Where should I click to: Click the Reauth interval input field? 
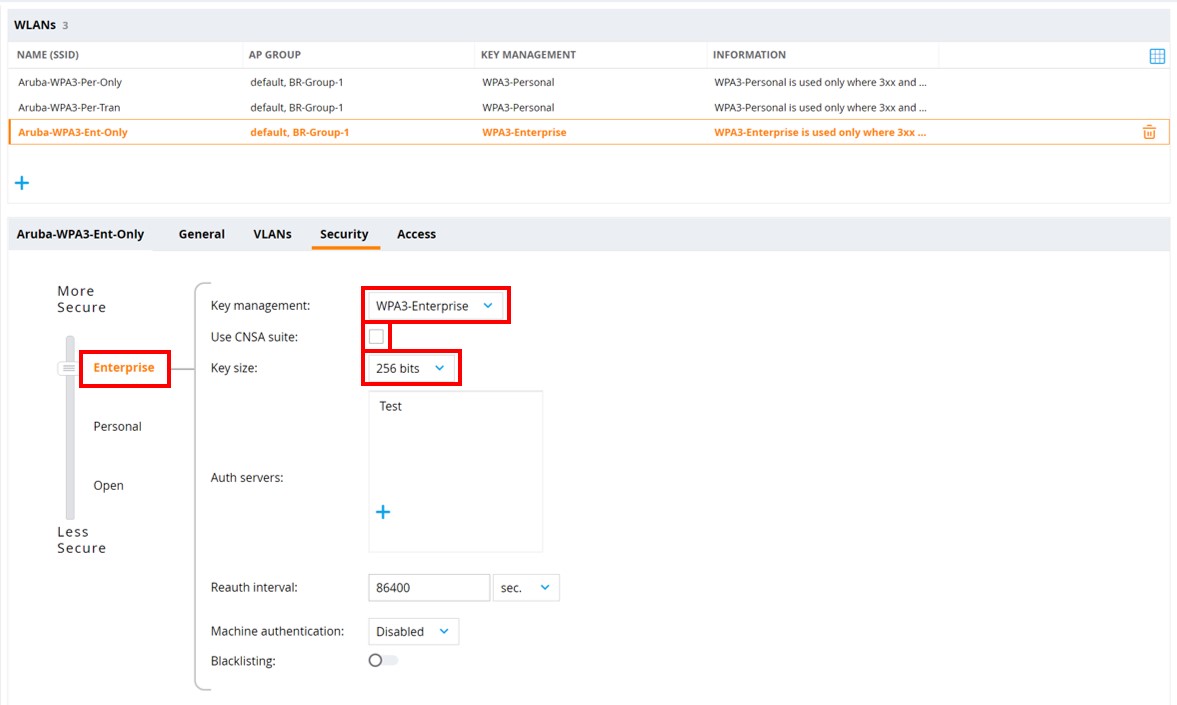click(x=429, y=588)
